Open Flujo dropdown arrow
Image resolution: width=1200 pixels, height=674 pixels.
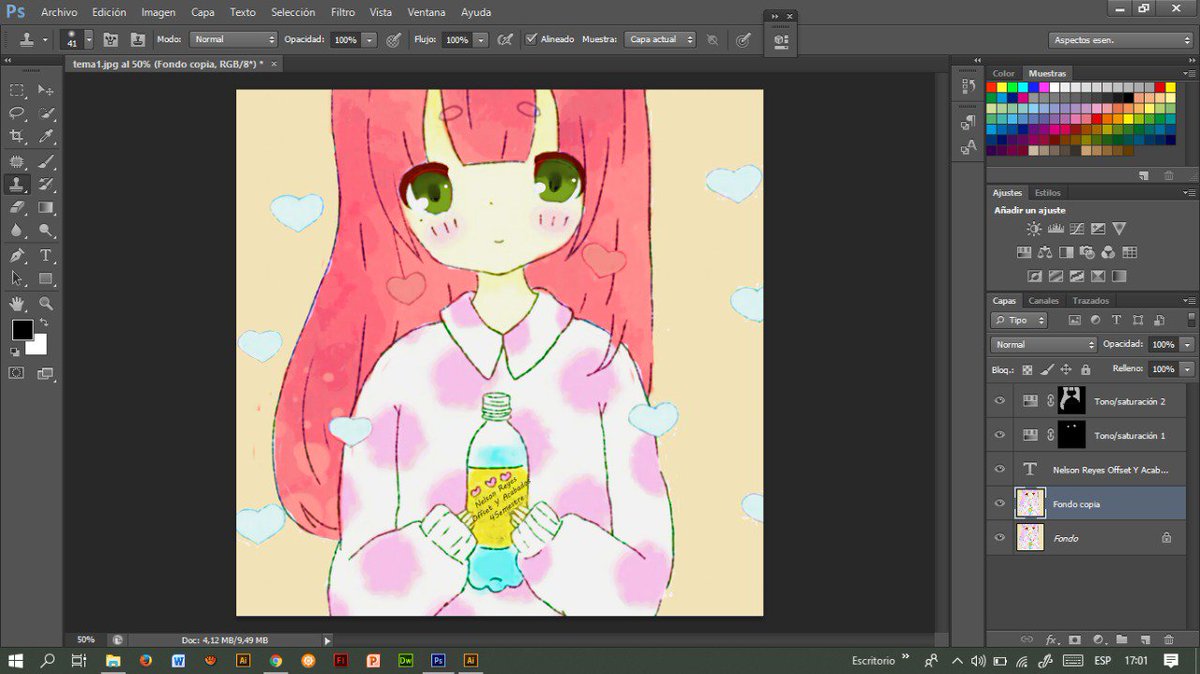[481, 40]
